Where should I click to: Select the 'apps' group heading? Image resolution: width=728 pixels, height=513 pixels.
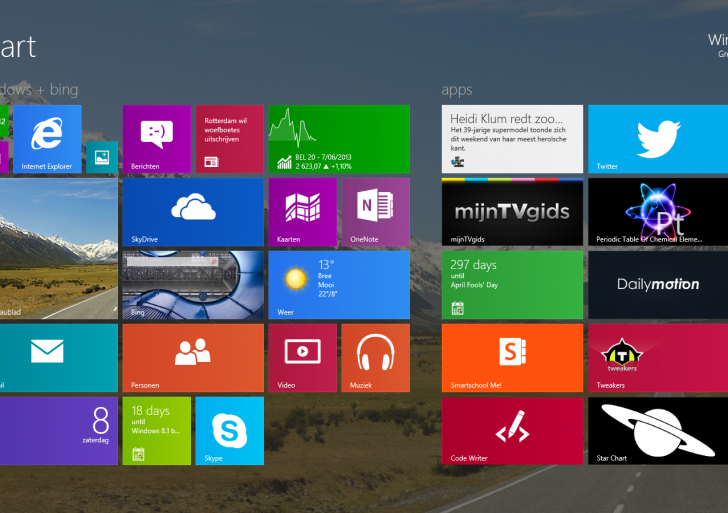tap(457, 90)
